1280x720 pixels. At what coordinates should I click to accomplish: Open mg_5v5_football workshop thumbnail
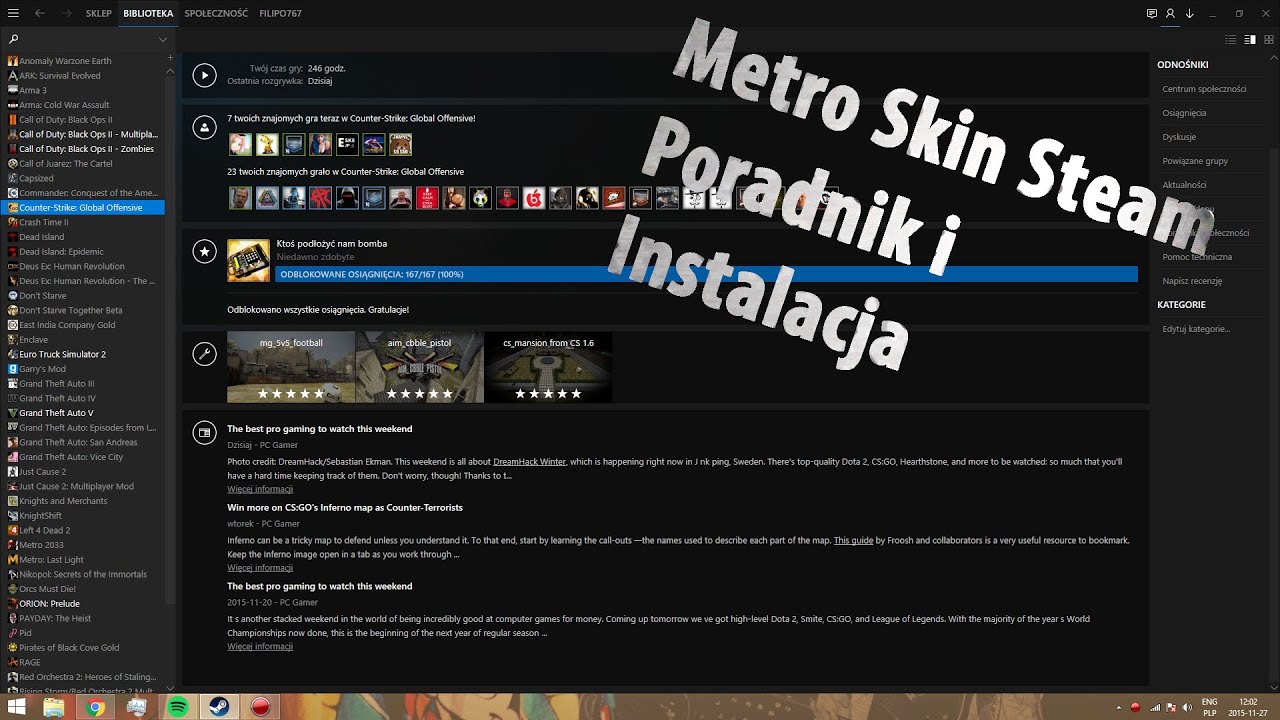(x=291, y=367)
